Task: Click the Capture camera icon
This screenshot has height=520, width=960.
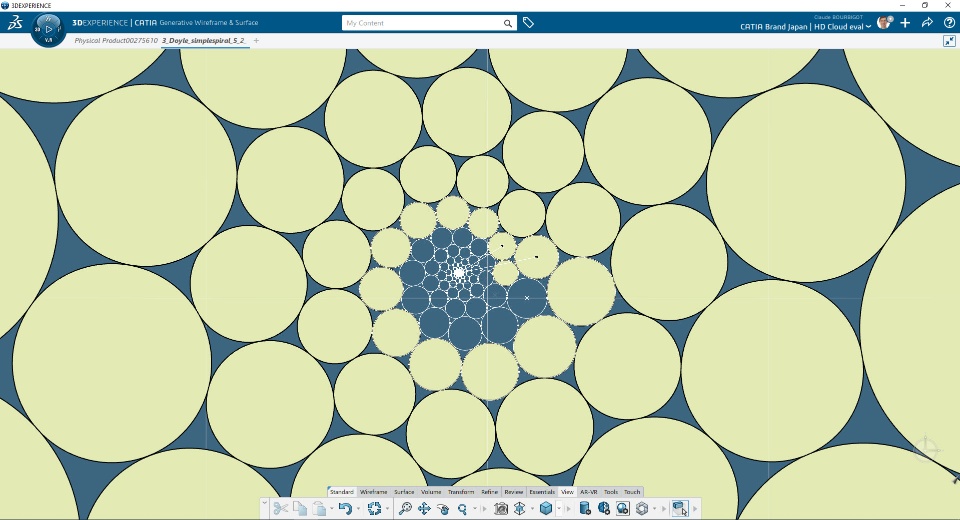Action: [x=501, y=508]
